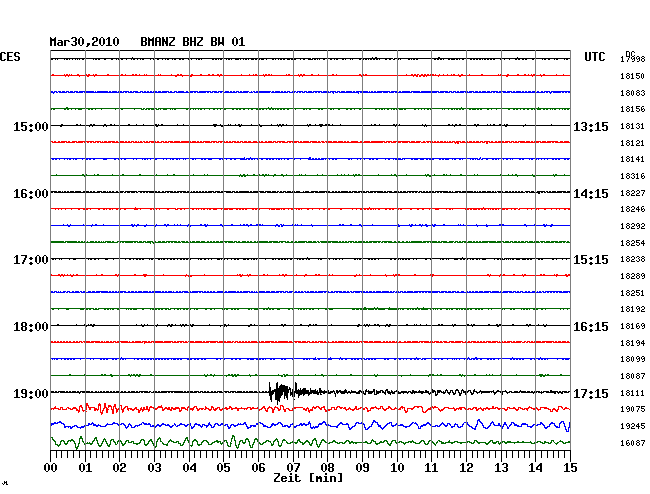Screen dimensions: 650x494
Task: Click minute tick label 09
Action: [x=362, y=468]
